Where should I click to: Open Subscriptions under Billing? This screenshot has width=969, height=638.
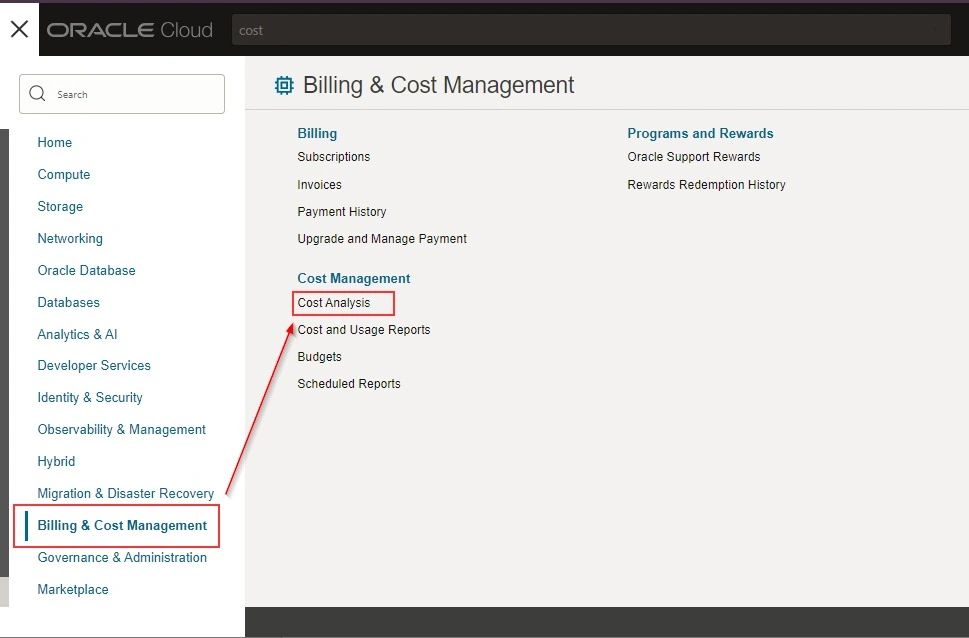[x=334, y=157]
